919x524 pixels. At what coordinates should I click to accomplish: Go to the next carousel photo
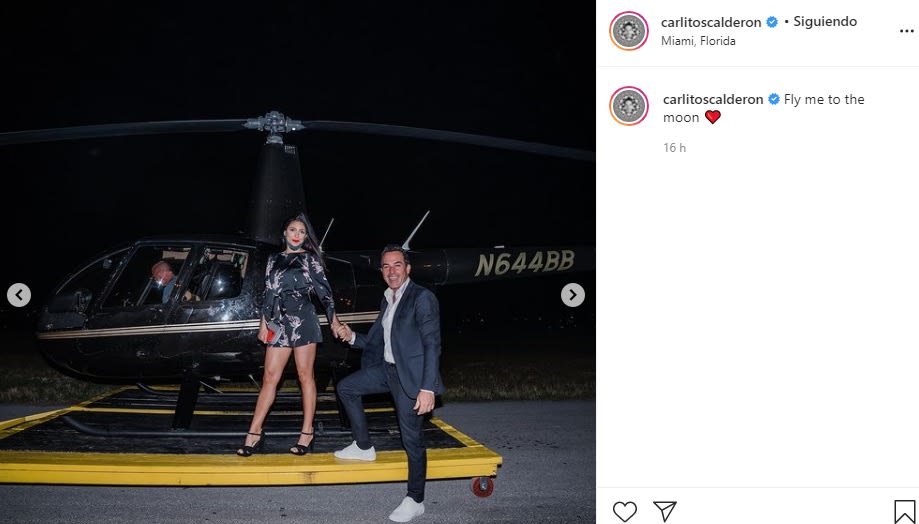[x=573, y=295]
